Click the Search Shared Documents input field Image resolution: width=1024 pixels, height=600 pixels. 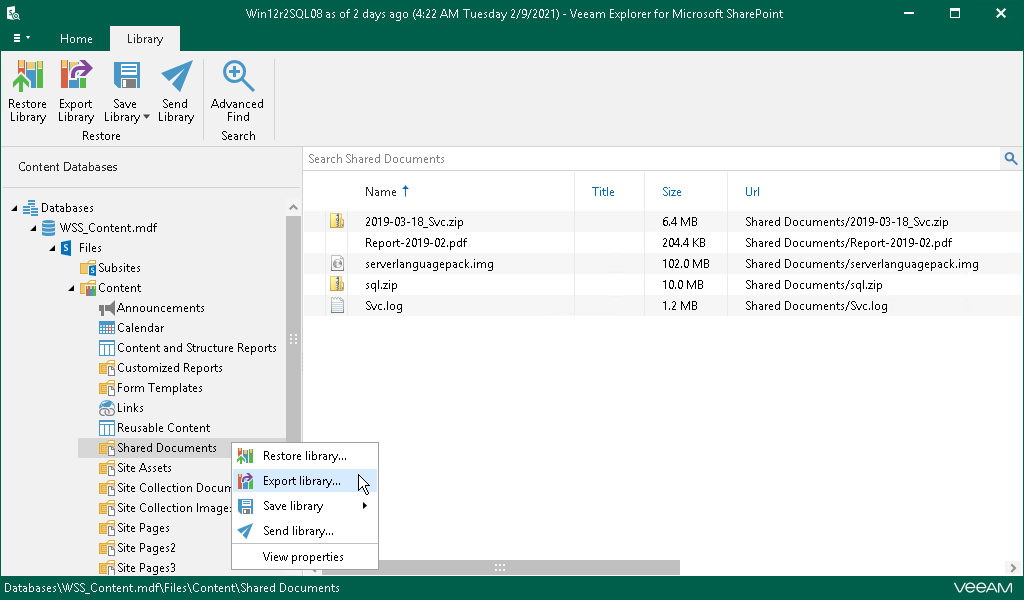coord(652,159)
